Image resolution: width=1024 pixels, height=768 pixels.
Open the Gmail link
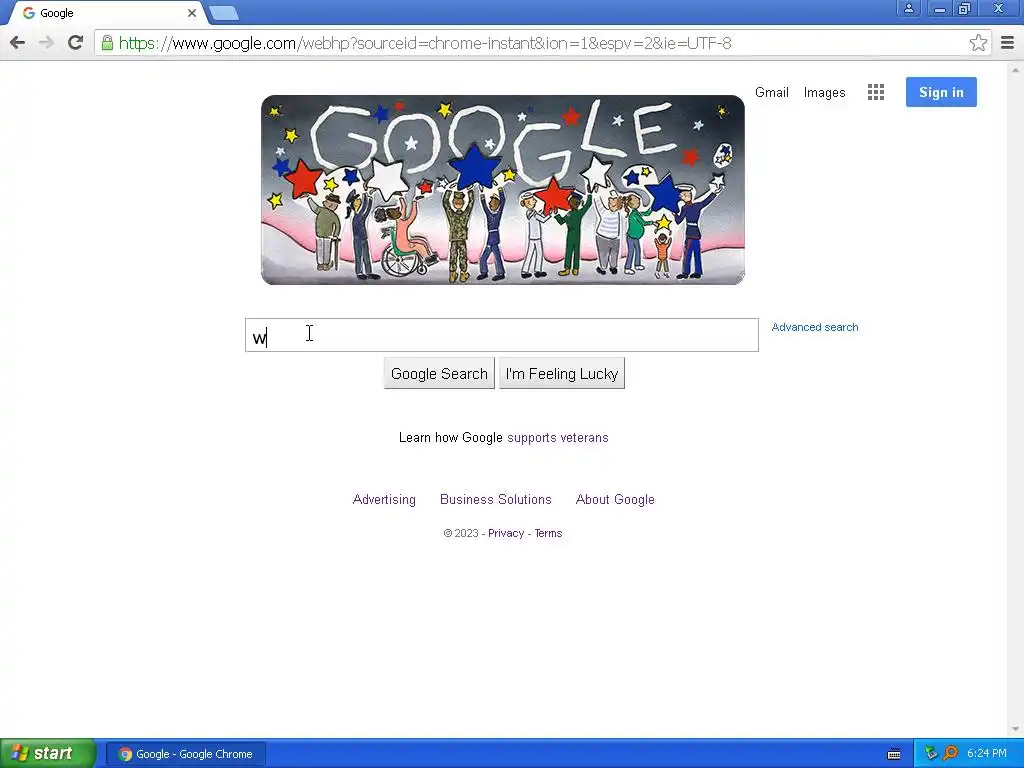[x=772, y=92]
